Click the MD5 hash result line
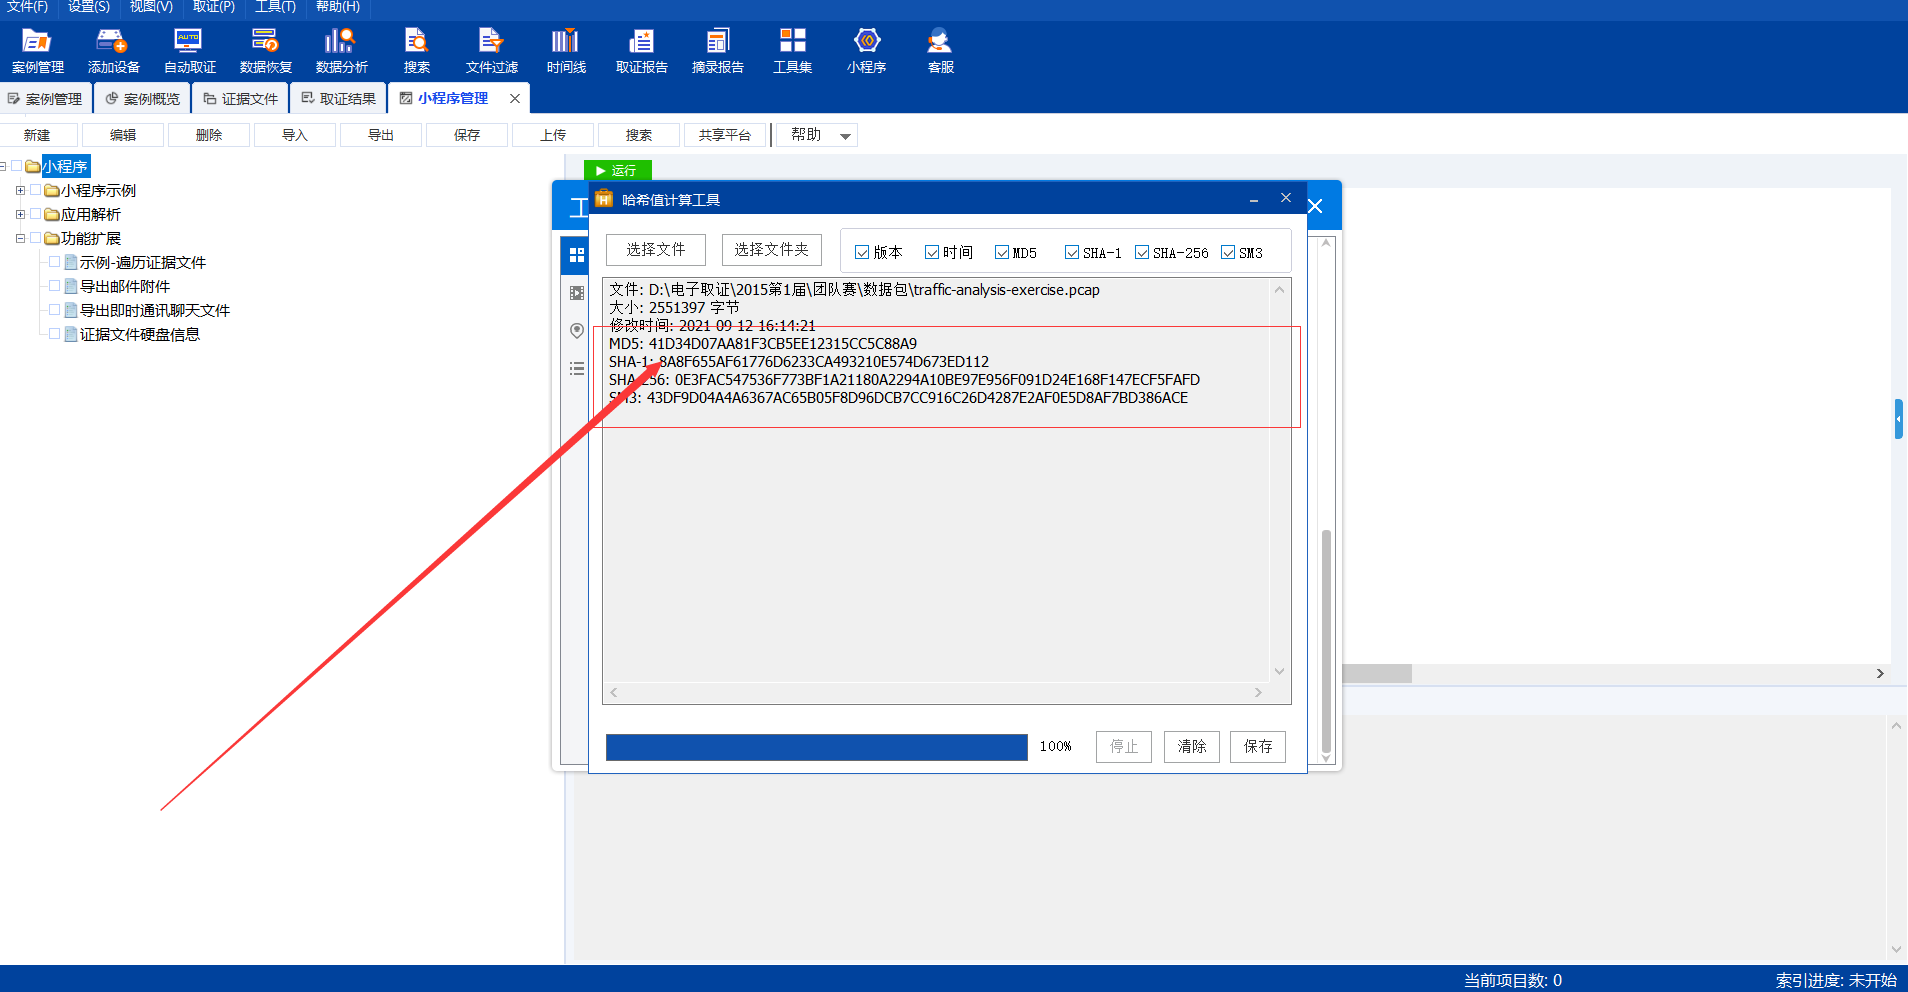This screenshot has width=1908, height=992. 763,344
